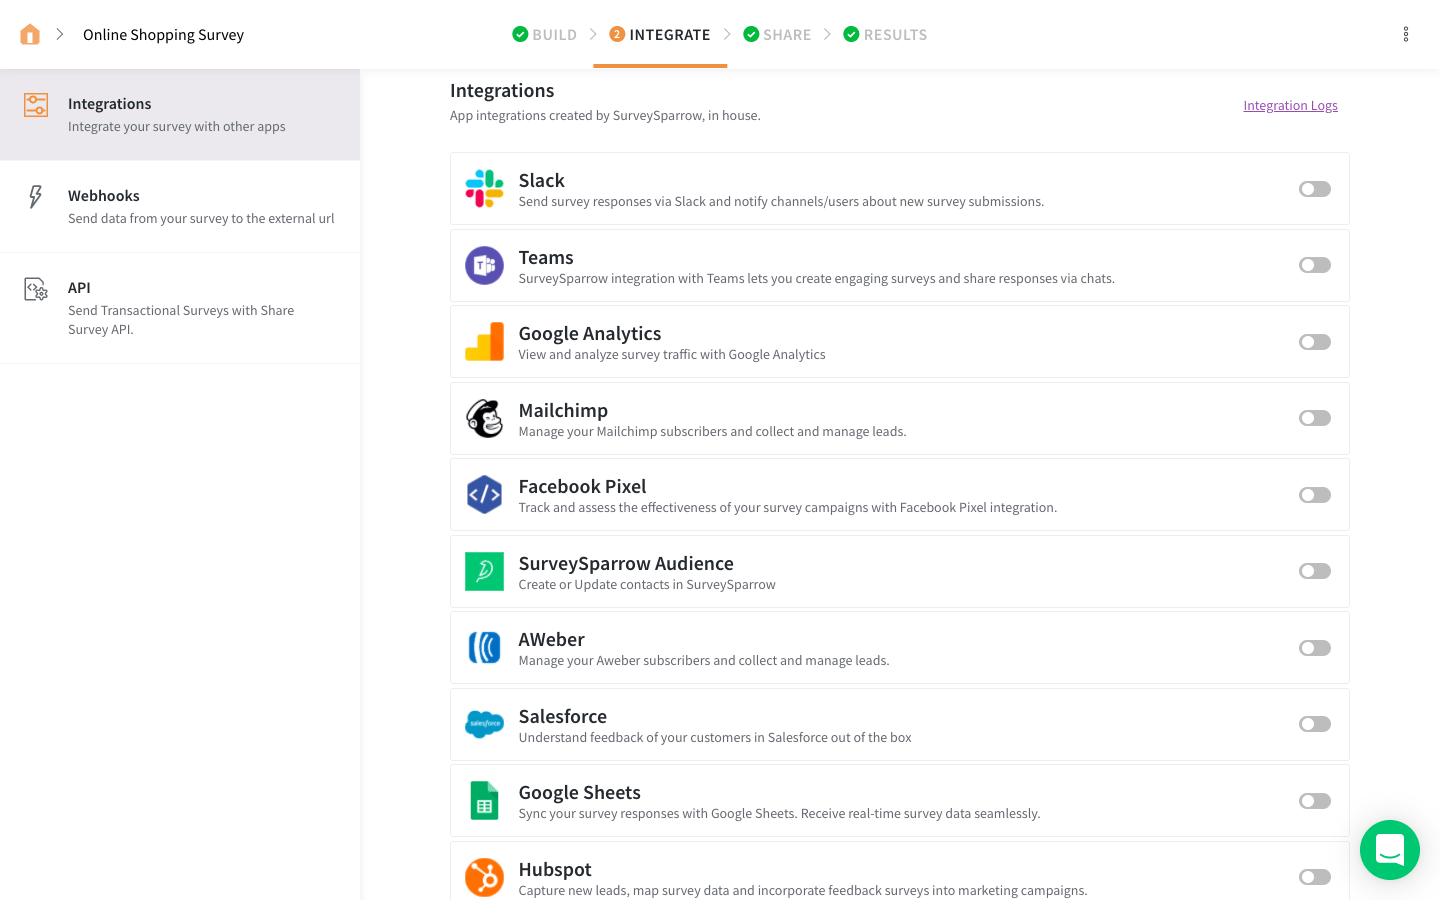Viewport: 1440px width, 900px height.
Task: Click the Mailchimp title text
Action: [563, 410]
